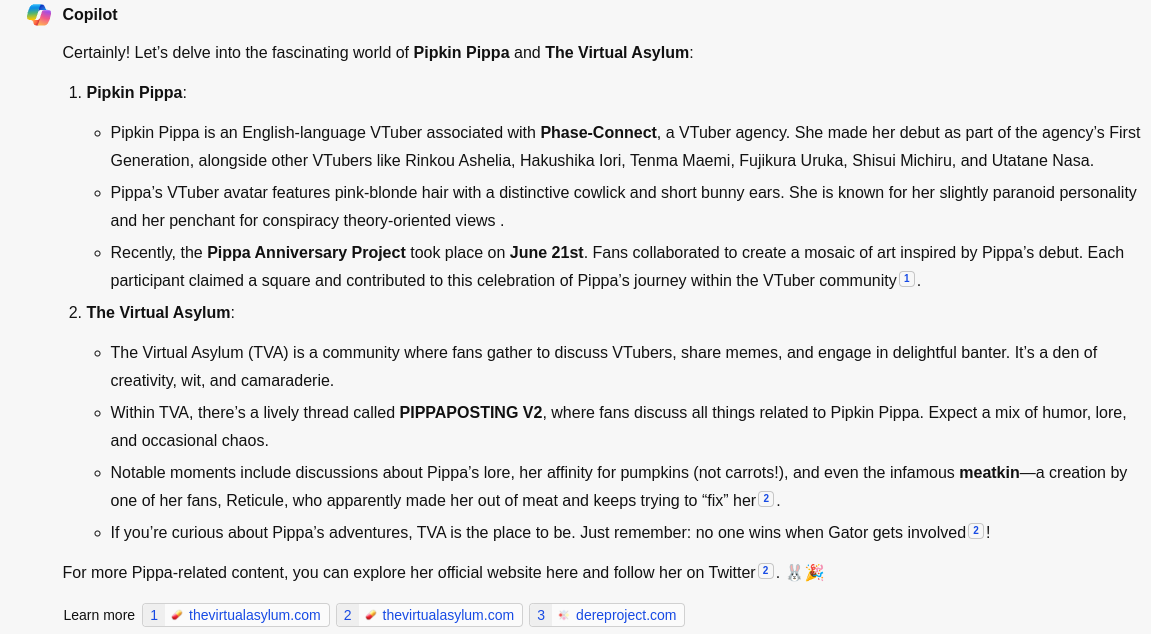Click the Copilot logo icon

click(x=39, y=15)
